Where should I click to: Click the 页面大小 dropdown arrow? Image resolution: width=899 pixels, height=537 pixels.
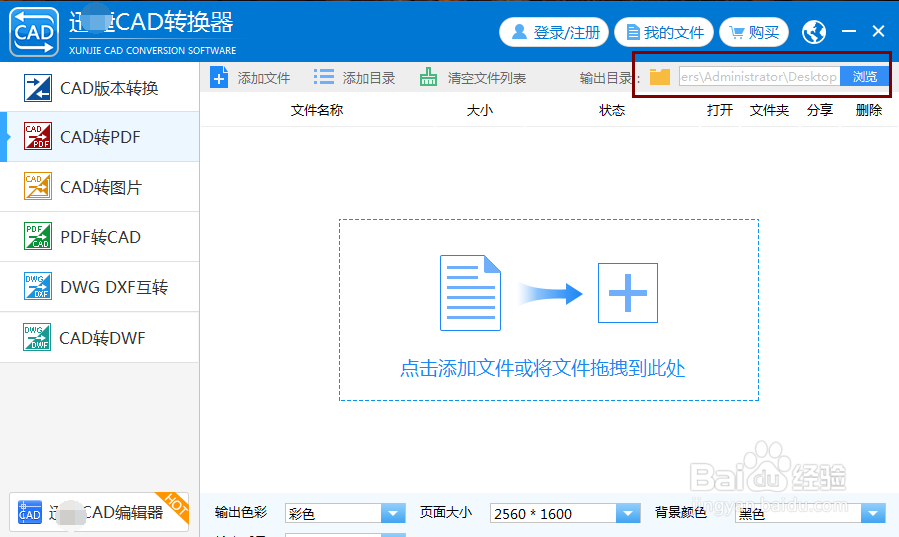pos(628,513)
